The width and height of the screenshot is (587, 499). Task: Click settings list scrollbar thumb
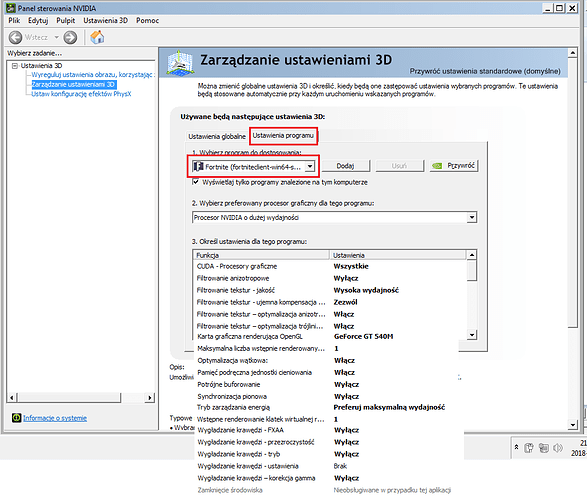472,271
